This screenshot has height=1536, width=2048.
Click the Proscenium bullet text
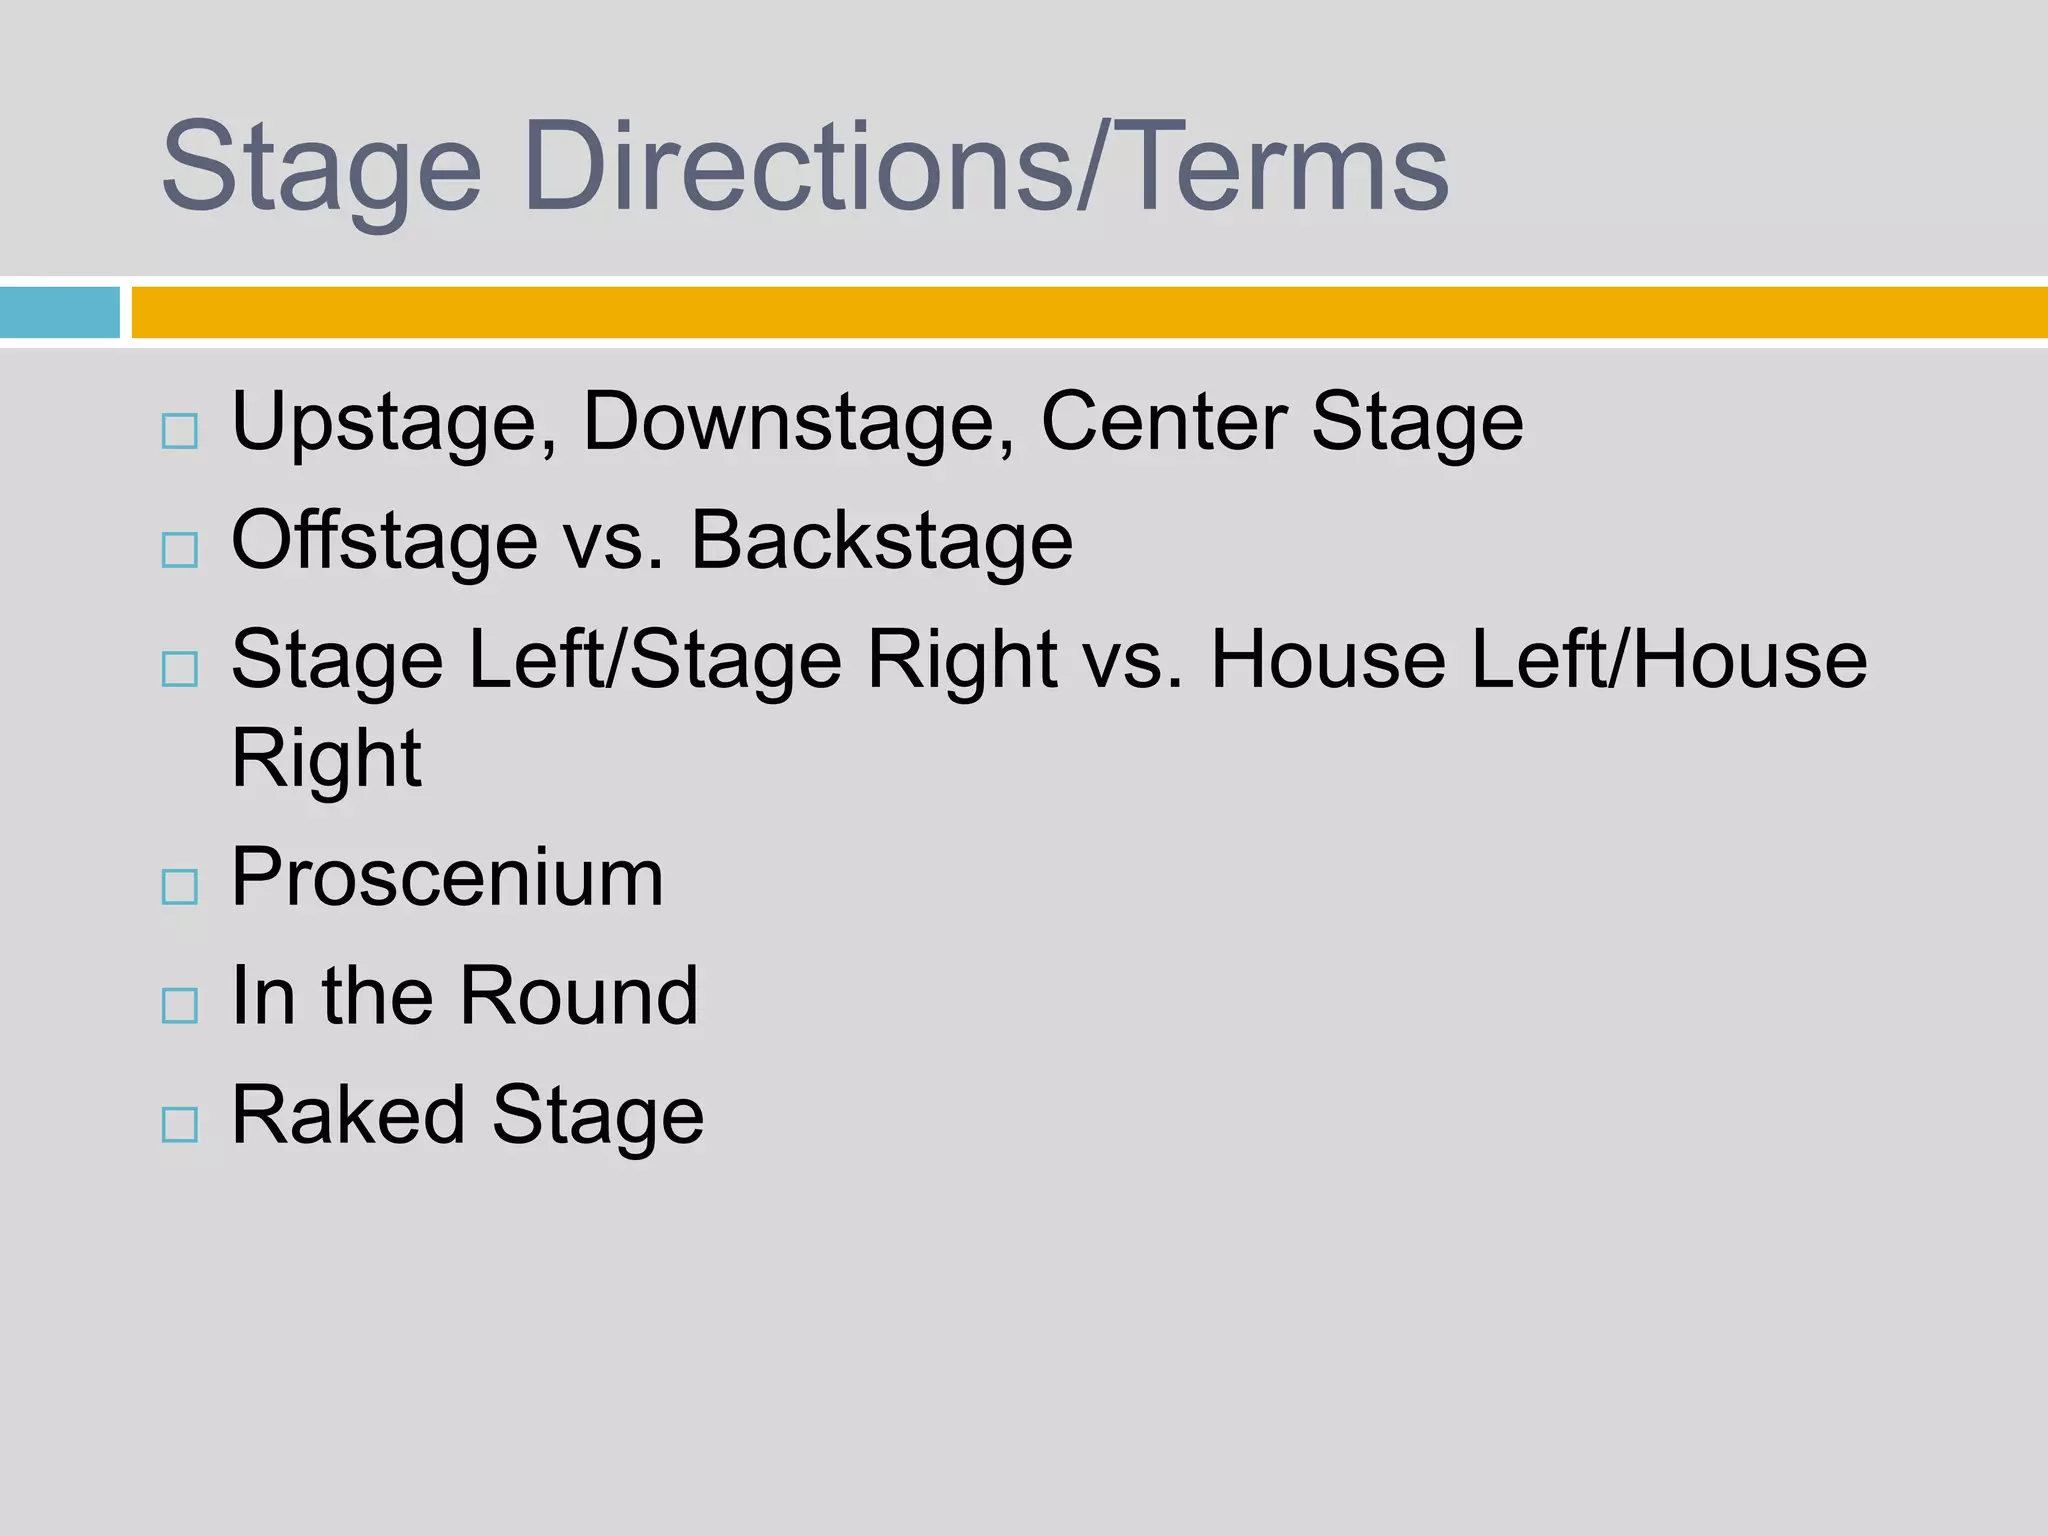point(447,878)
